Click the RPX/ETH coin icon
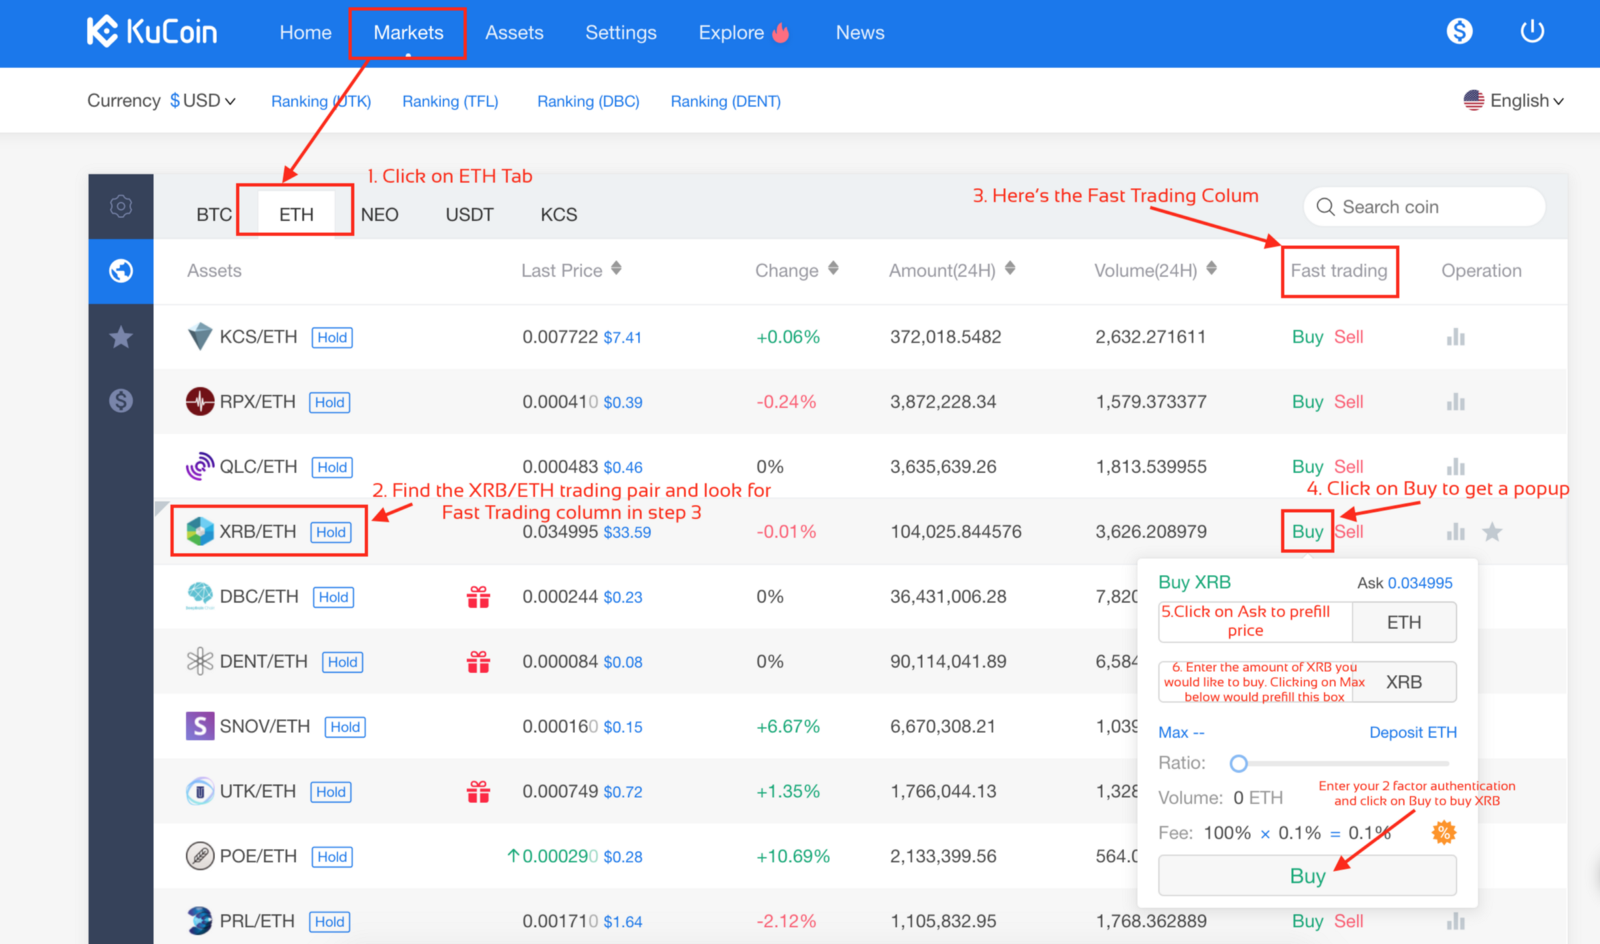1600x944 pixels. click(200, 401)
